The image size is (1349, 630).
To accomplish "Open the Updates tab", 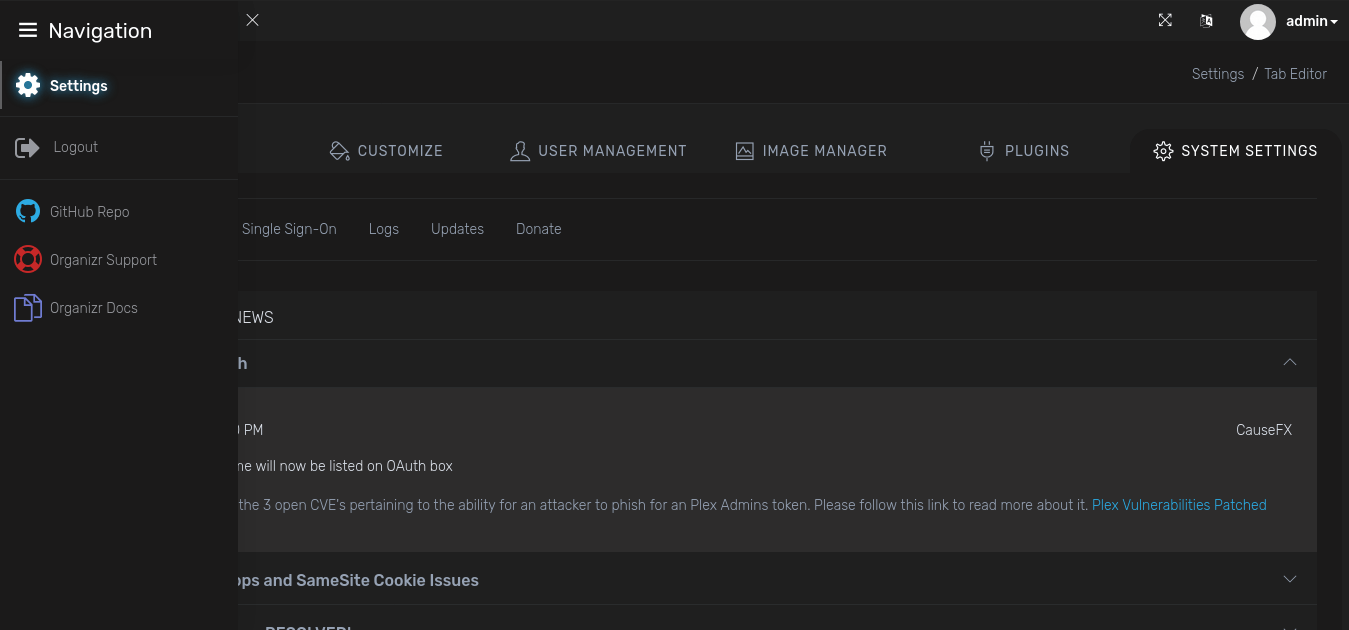I will [457, 229].
